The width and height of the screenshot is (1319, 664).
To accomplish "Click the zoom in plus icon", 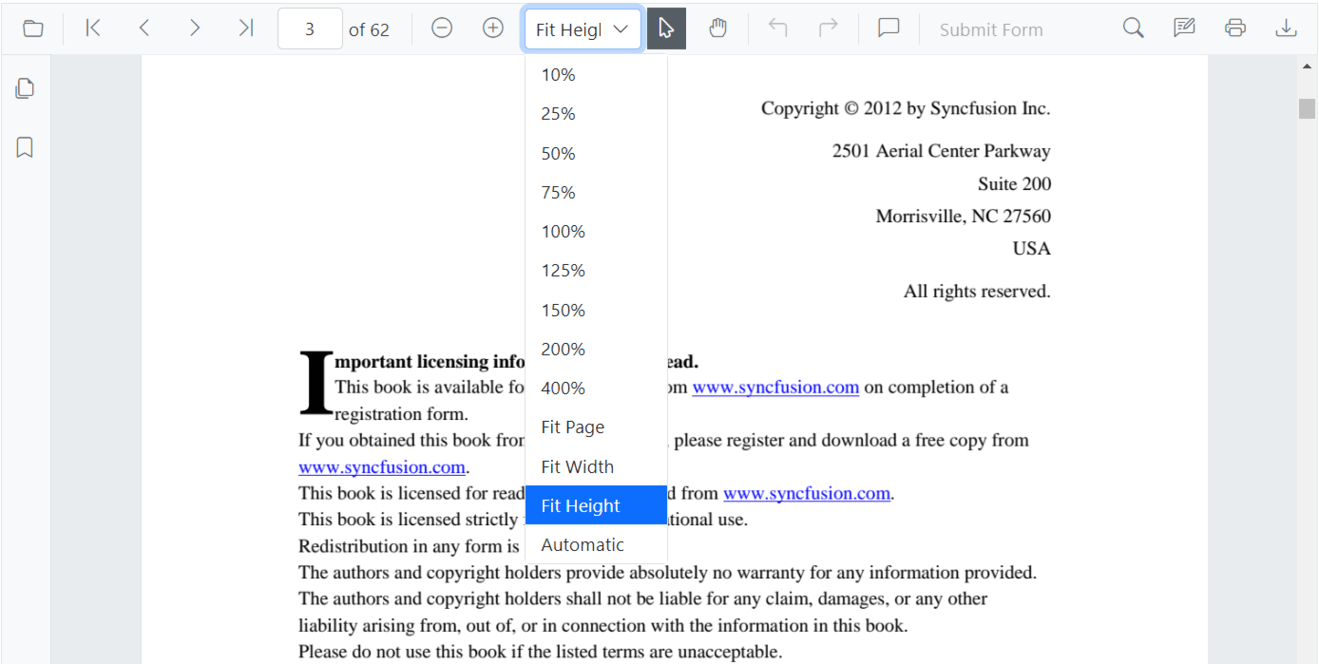I will click(493, 29).
